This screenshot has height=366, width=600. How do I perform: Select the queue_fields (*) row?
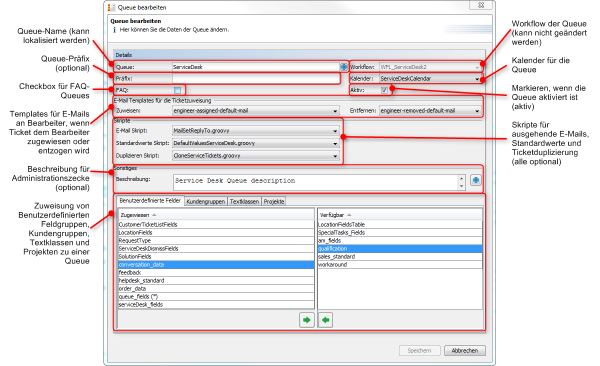point(216,297)
